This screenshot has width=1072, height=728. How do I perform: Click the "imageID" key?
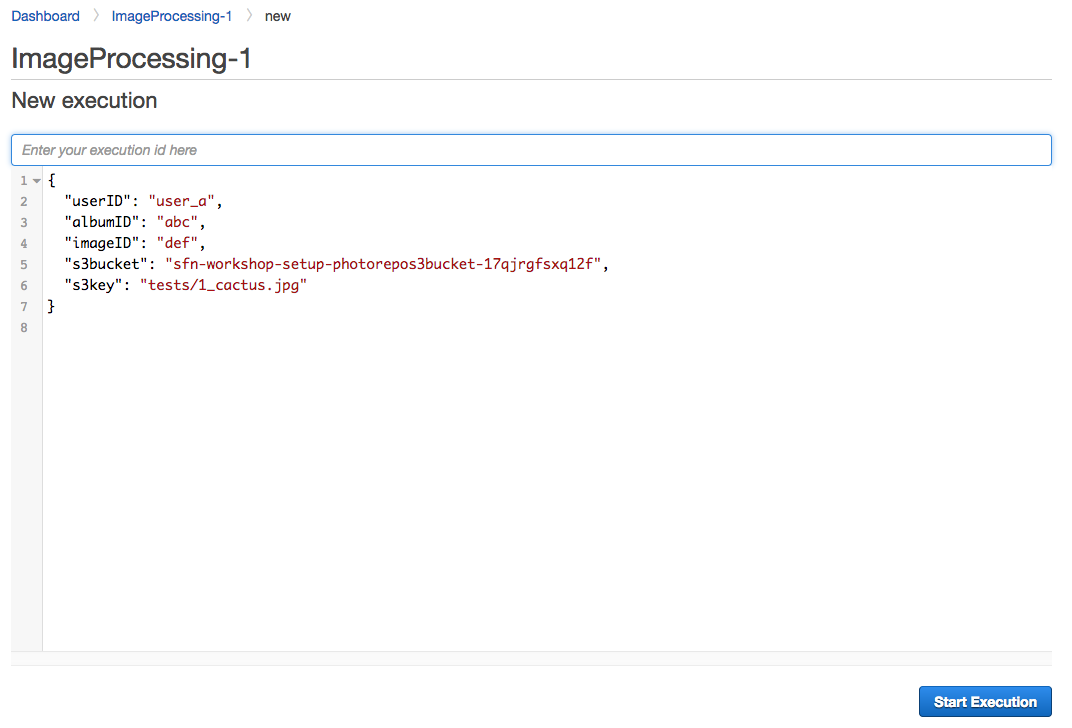[x=102, y=243]
